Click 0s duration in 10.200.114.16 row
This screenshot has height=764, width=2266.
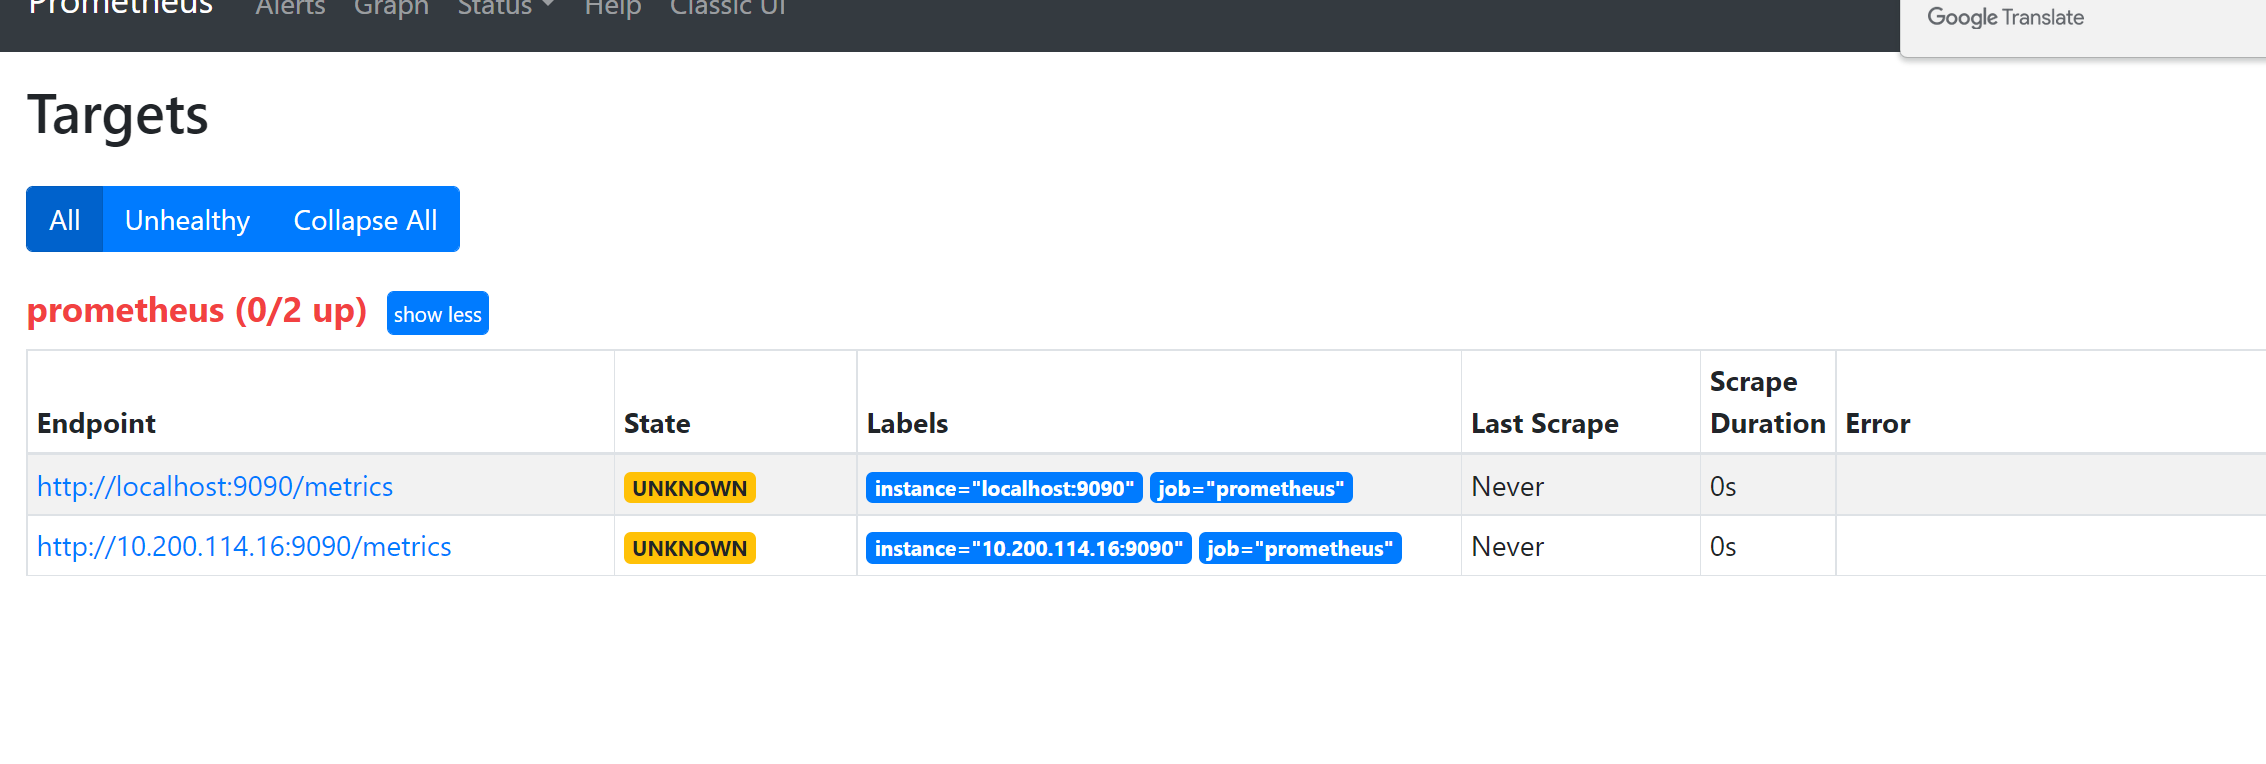[x=1723, y=547]
